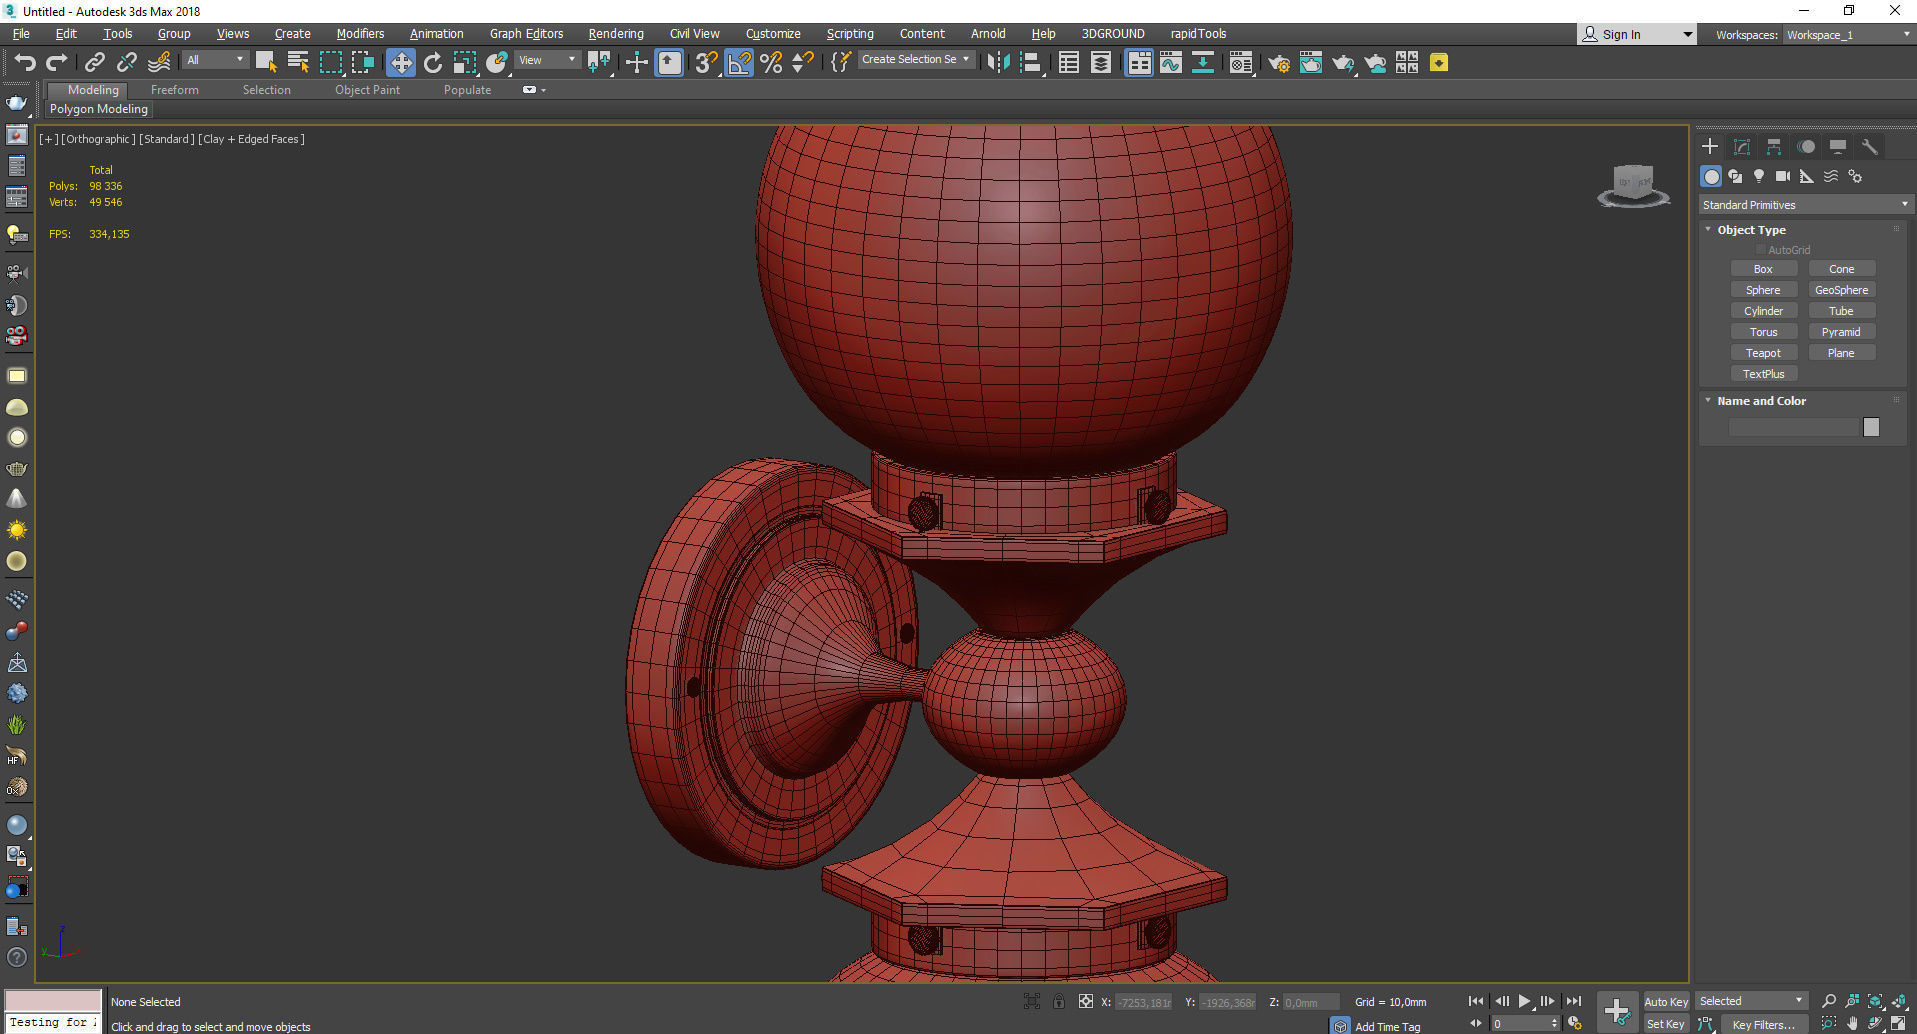Viewport: 1917px width, 1034px height.
Task: Open the Workspace_1 workspaces dropdown
Action: pos(1847,34)
